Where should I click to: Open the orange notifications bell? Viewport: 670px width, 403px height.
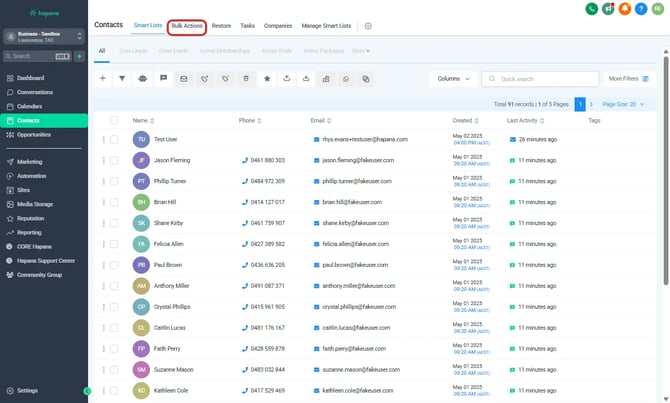point(625,9)
